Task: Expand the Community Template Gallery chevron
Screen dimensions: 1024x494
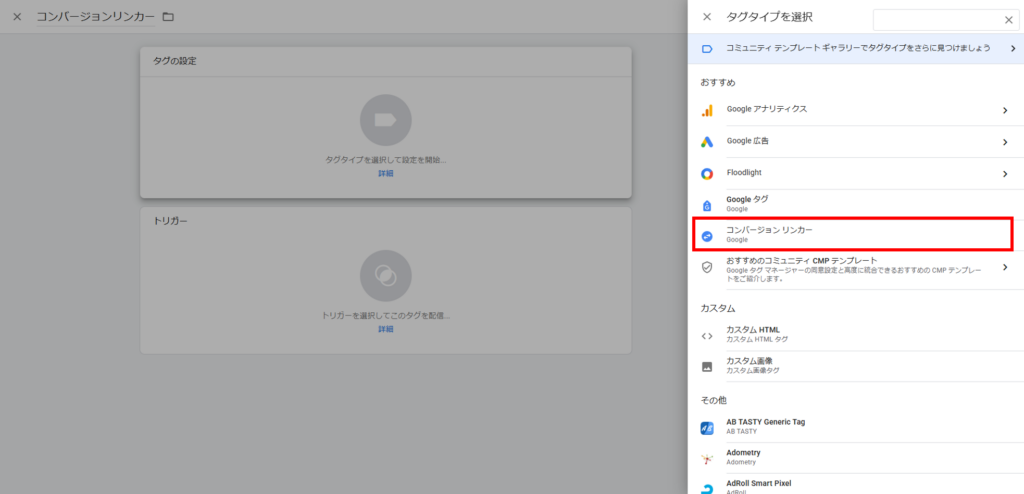Action: click(1013, 48)
